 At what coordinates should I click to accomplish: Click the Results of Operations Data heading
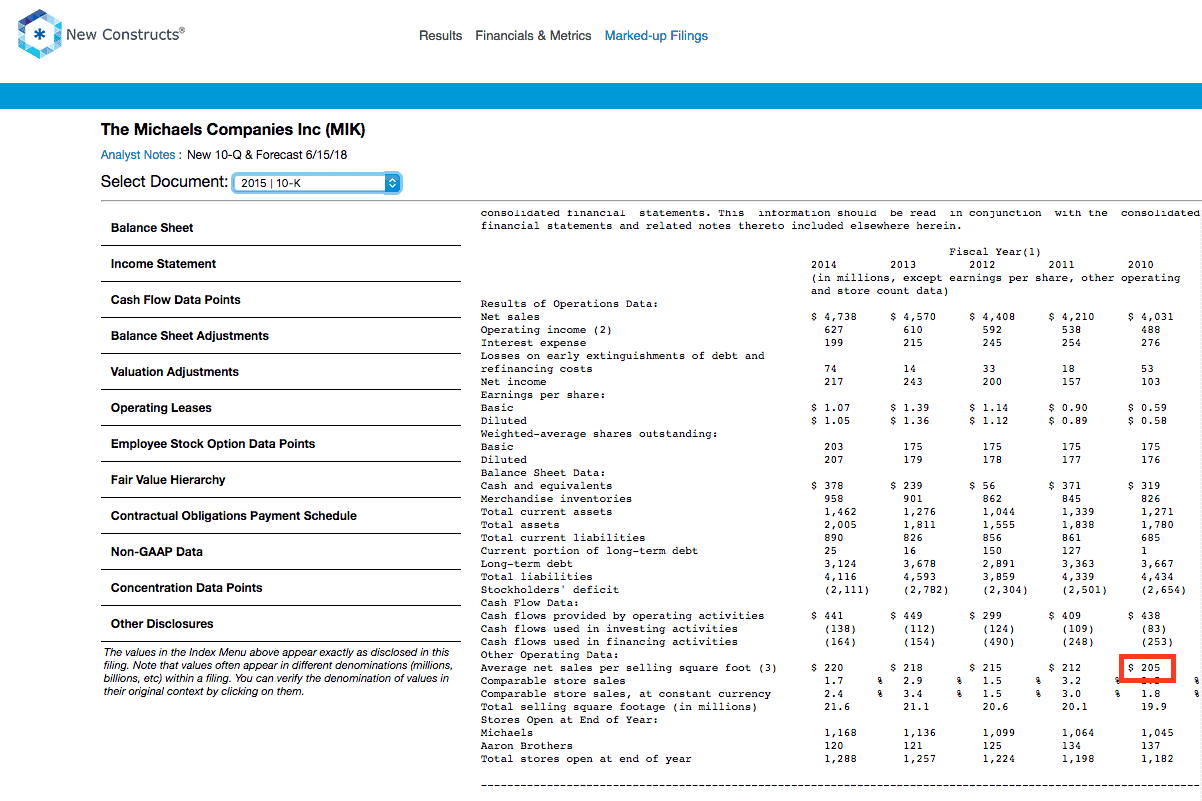570,304
